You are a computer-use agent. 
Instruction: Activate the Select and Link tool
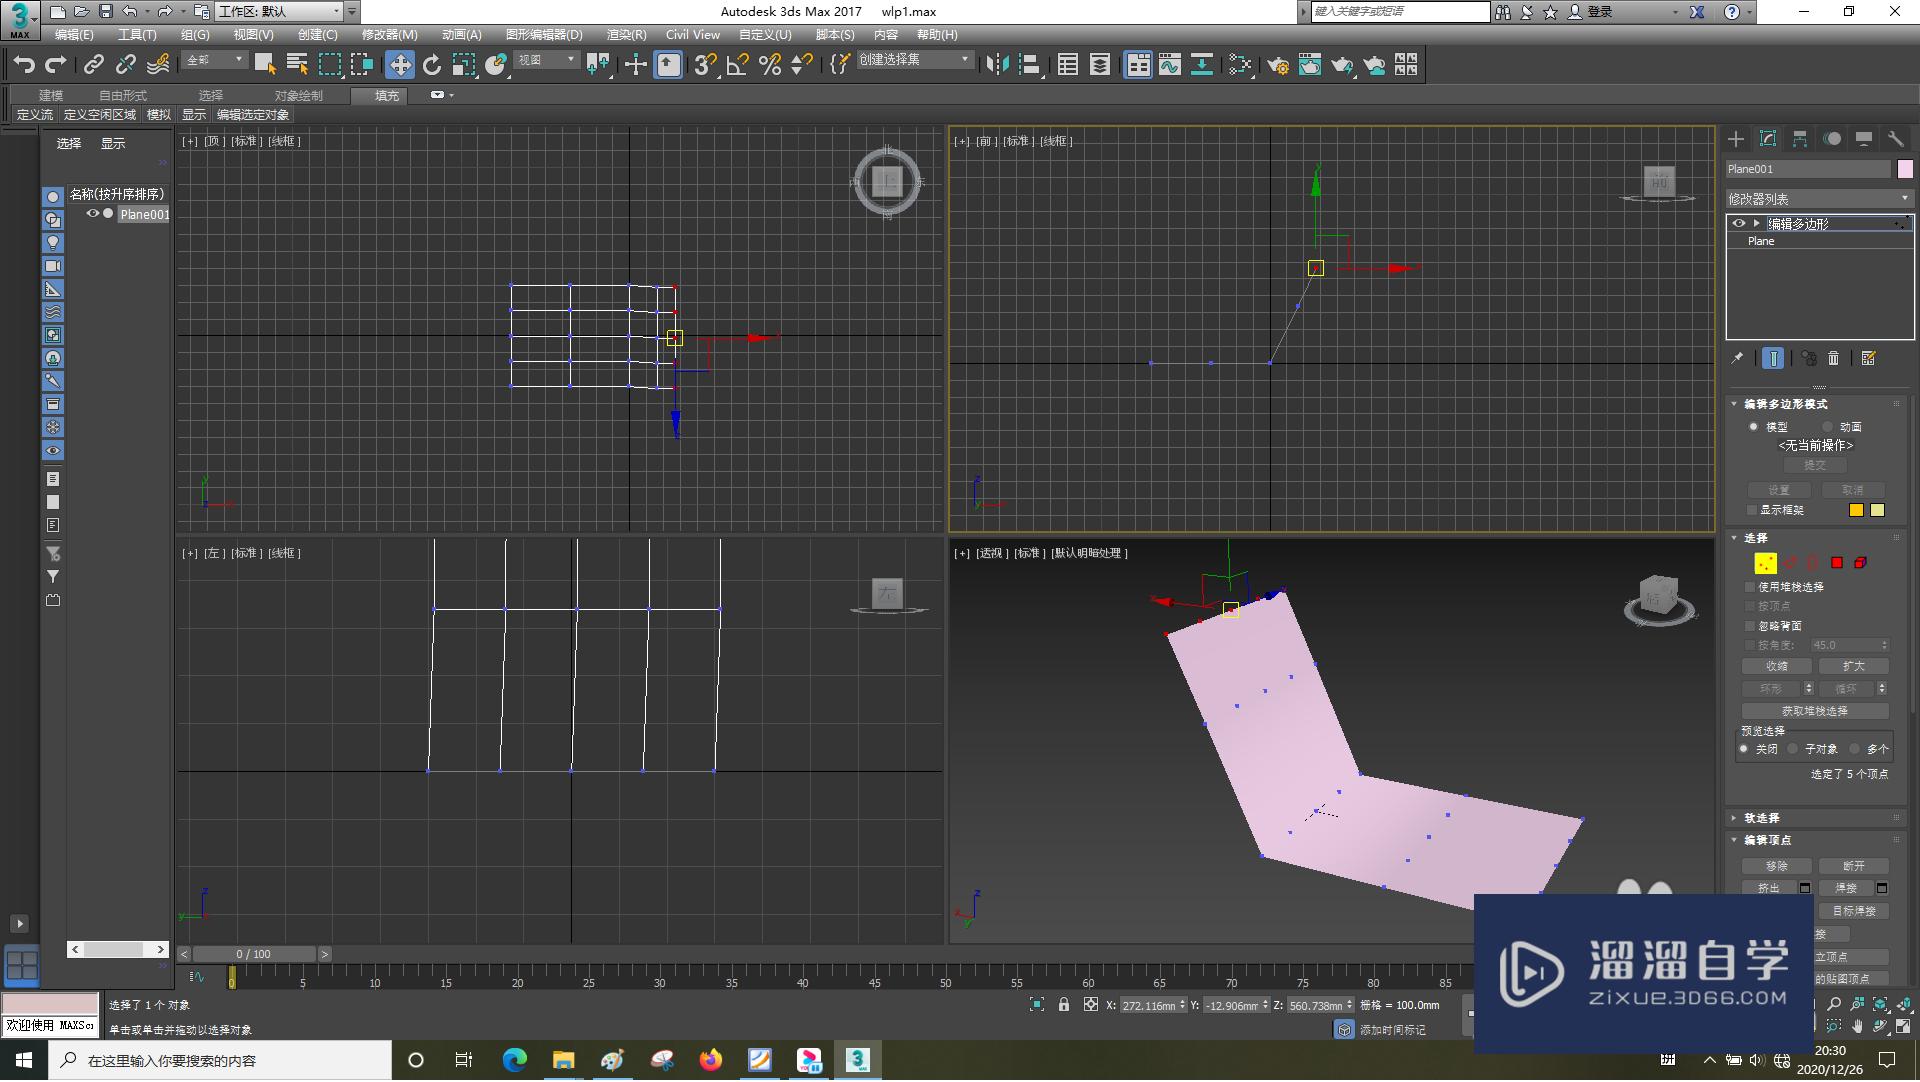click(93, 65)
